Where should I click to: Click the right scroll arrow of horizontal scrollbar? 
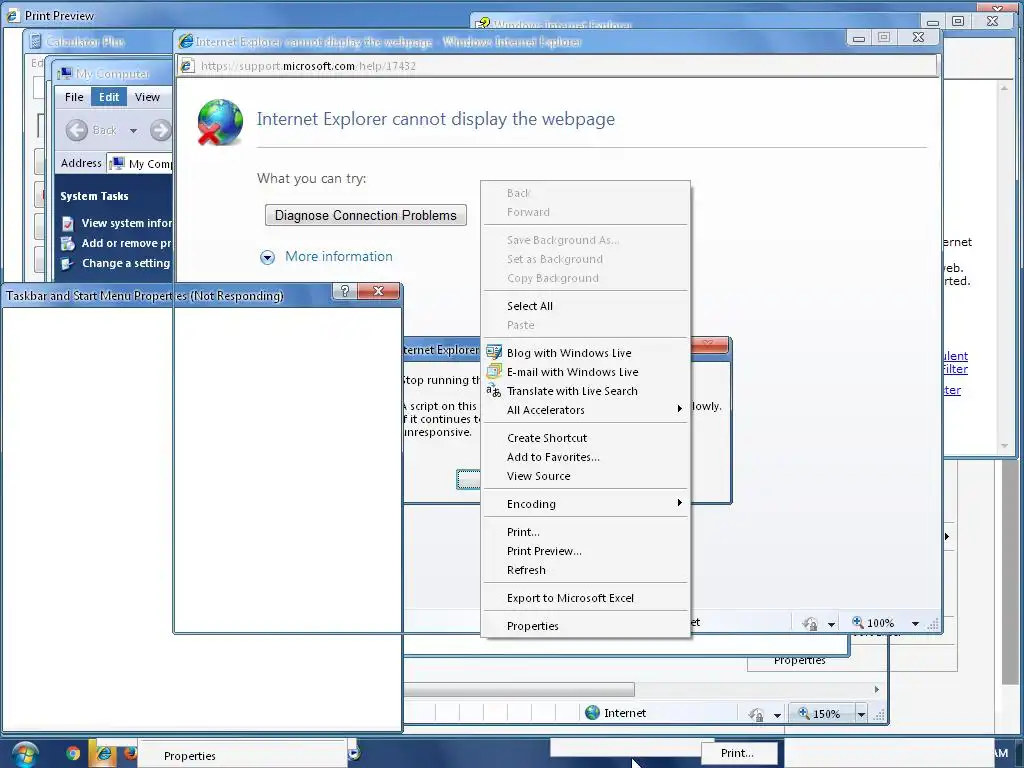(876, 689)
